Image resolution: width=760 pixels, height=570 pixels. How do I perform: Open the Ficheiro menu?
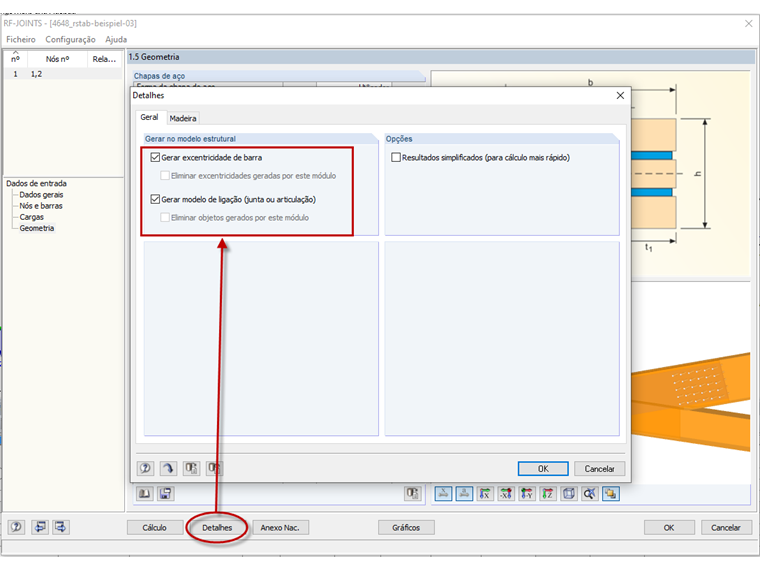tap(21, 39)
